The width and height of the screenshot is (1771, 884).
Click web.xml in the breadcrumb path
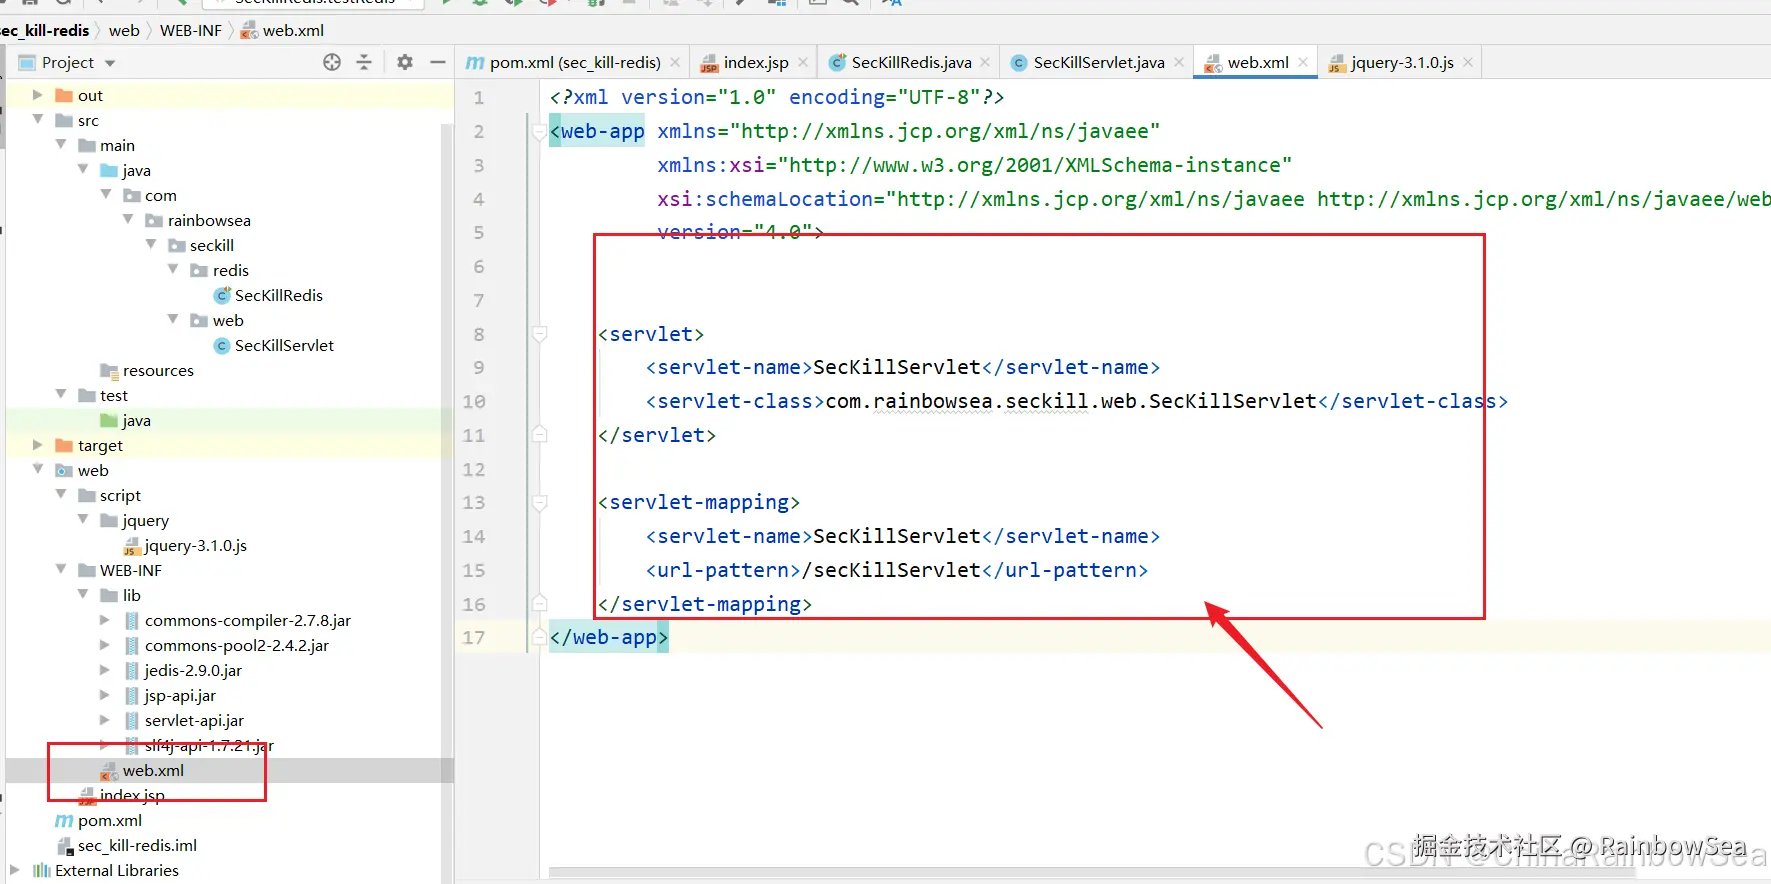(283, 30)
